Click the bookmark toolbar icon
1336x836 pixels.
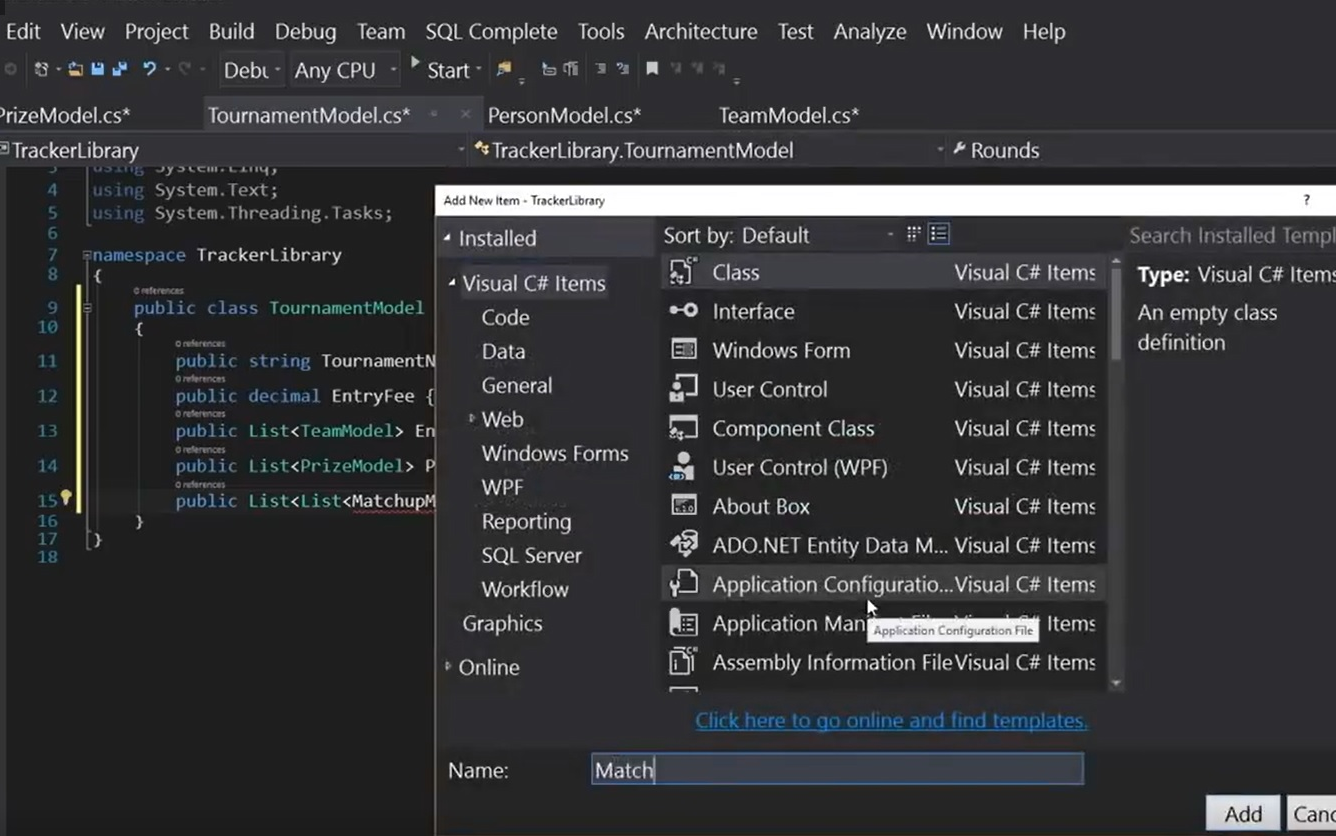(x=652, y=69)
